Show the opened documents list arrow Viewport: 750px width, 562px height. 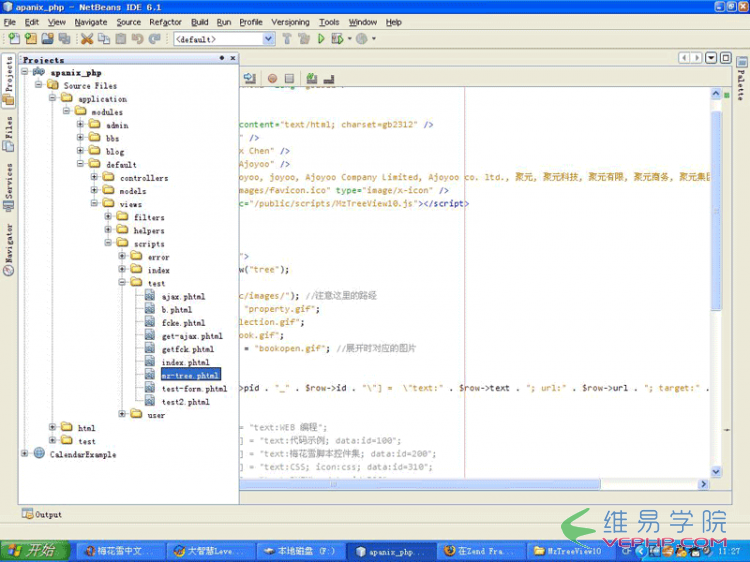click(711, 58)
